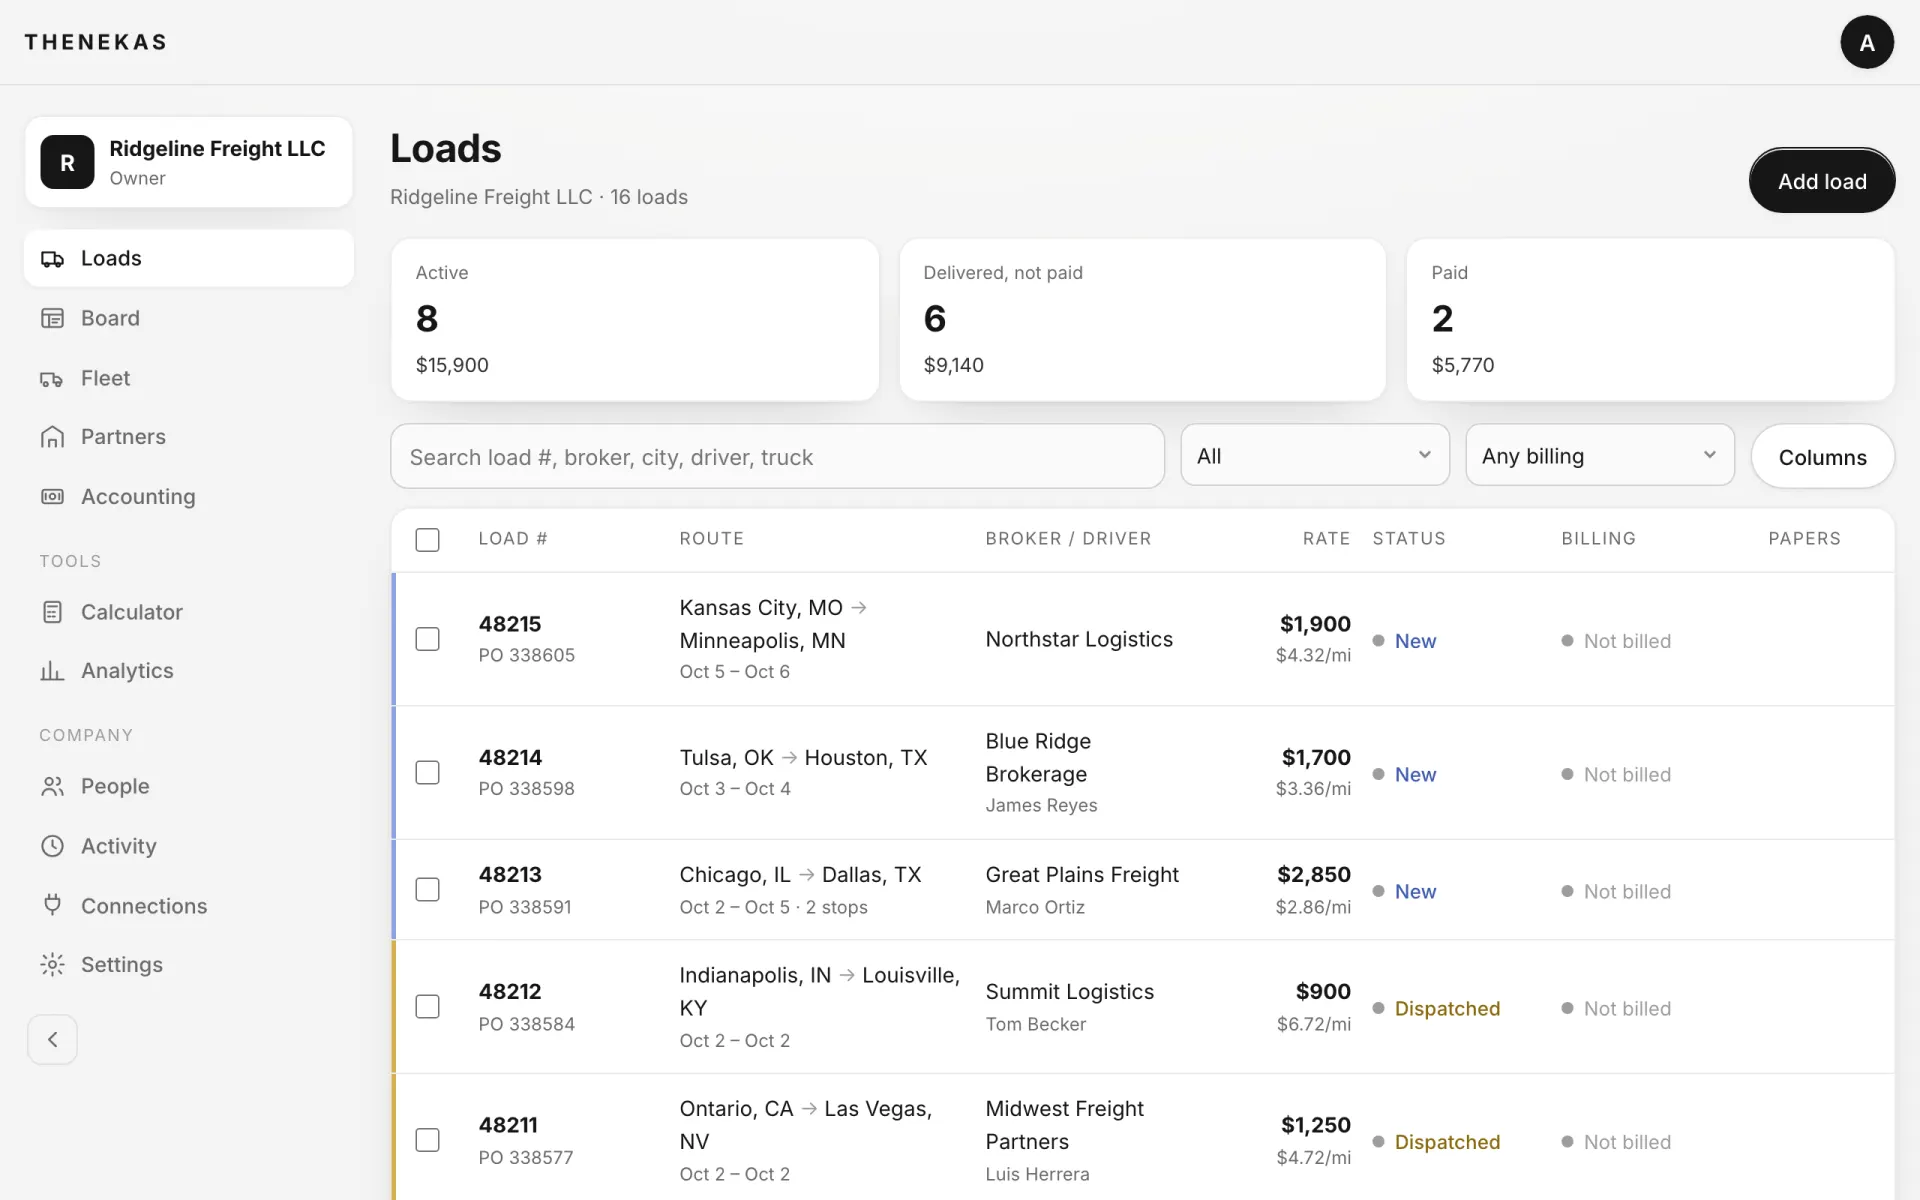The height and width of the screenshot is (1200, 1920).
Task: Open the Ridgeline Freight LLC company switcher
Action: [189, 162]
